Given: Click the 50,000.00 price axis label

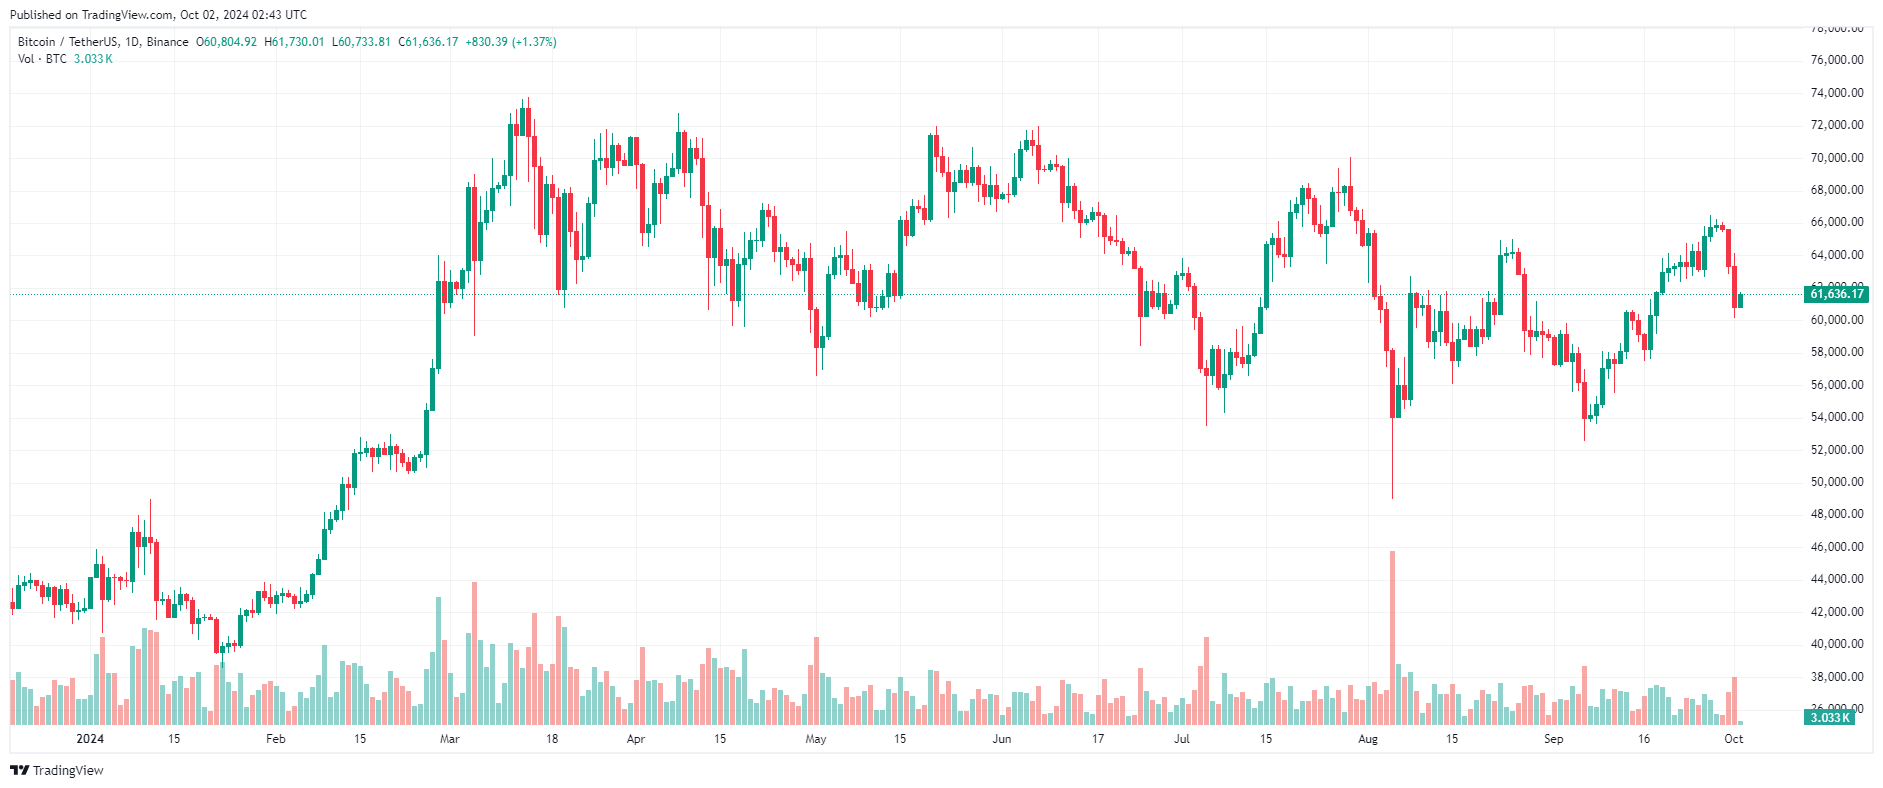Looking at the screenshot, I should [1837, 482].
